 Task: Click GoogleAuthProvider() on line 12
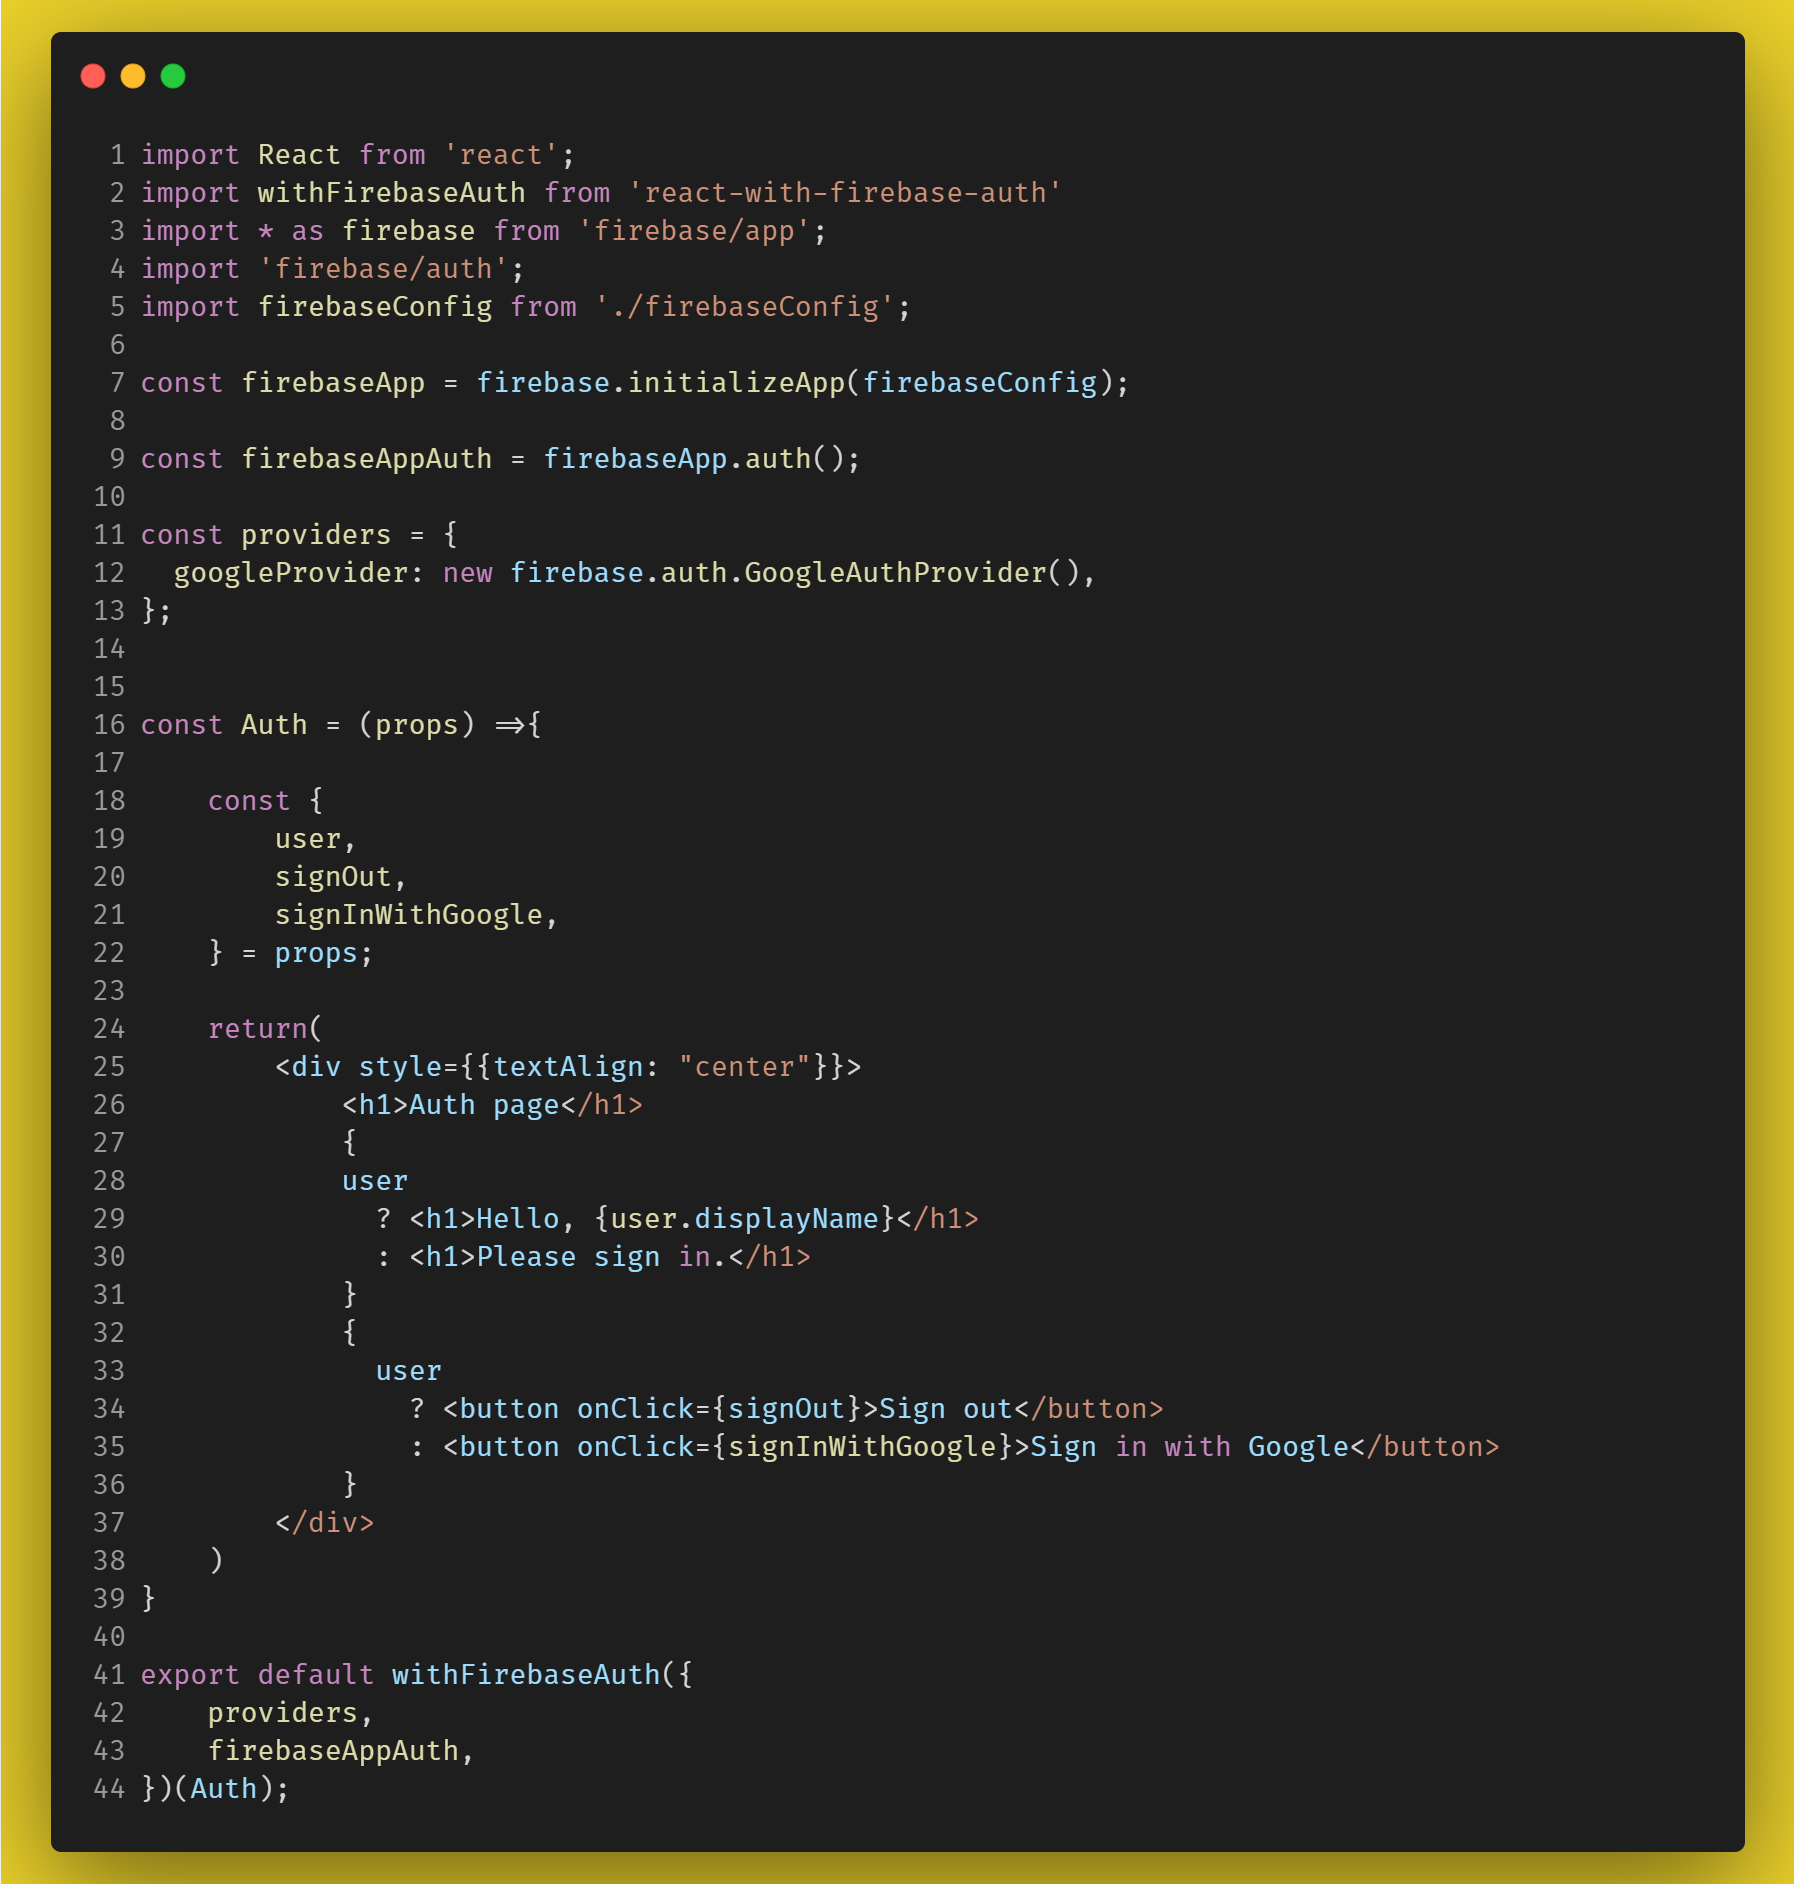(x=912, y=572)
